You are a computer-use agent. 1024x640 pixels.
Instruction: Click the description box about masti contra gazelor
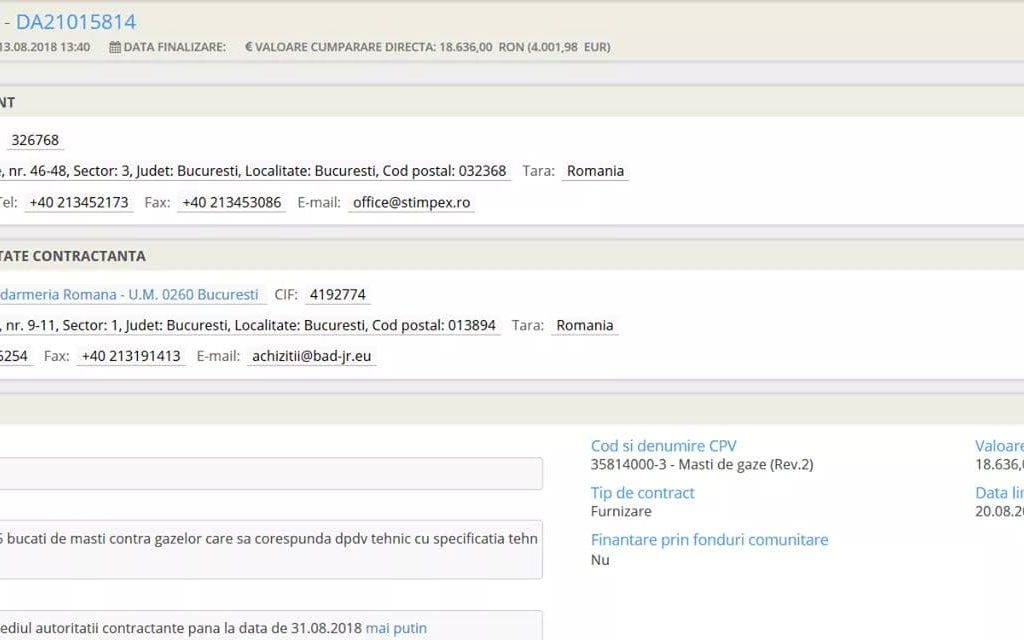[270, 548]
